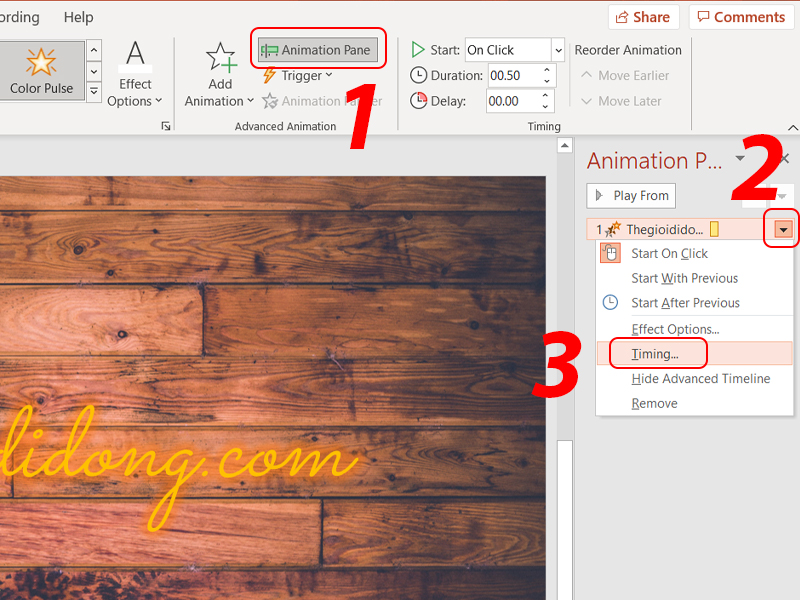Click Move Later in Reorder Animation
Viewport: 800px width, 600px height.
[x=620, y=101]
